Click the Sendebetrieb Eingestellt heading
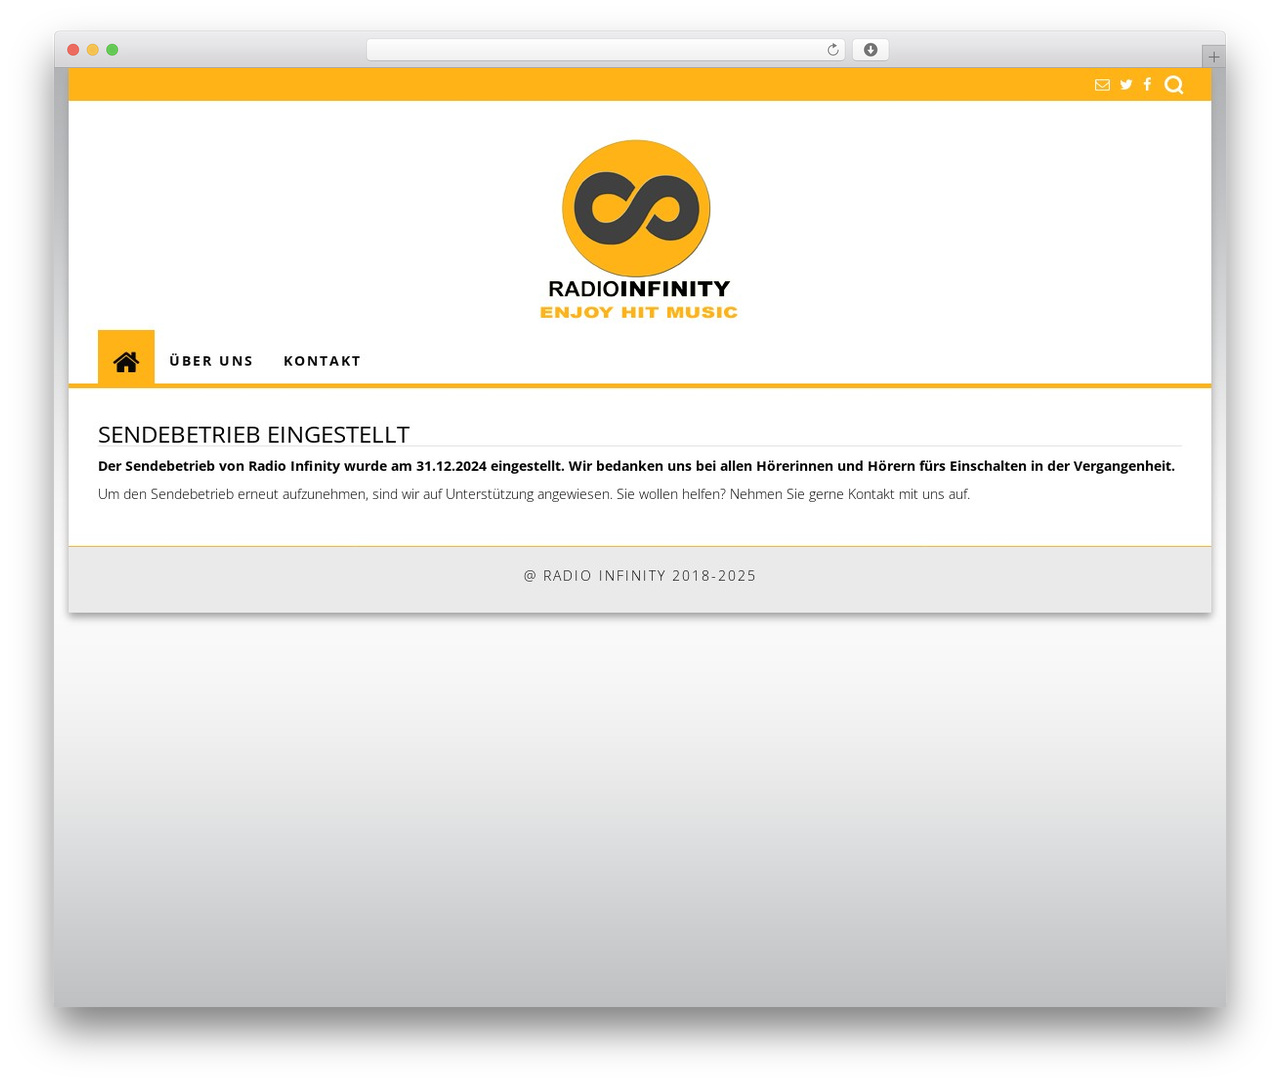 pos(254,434)
